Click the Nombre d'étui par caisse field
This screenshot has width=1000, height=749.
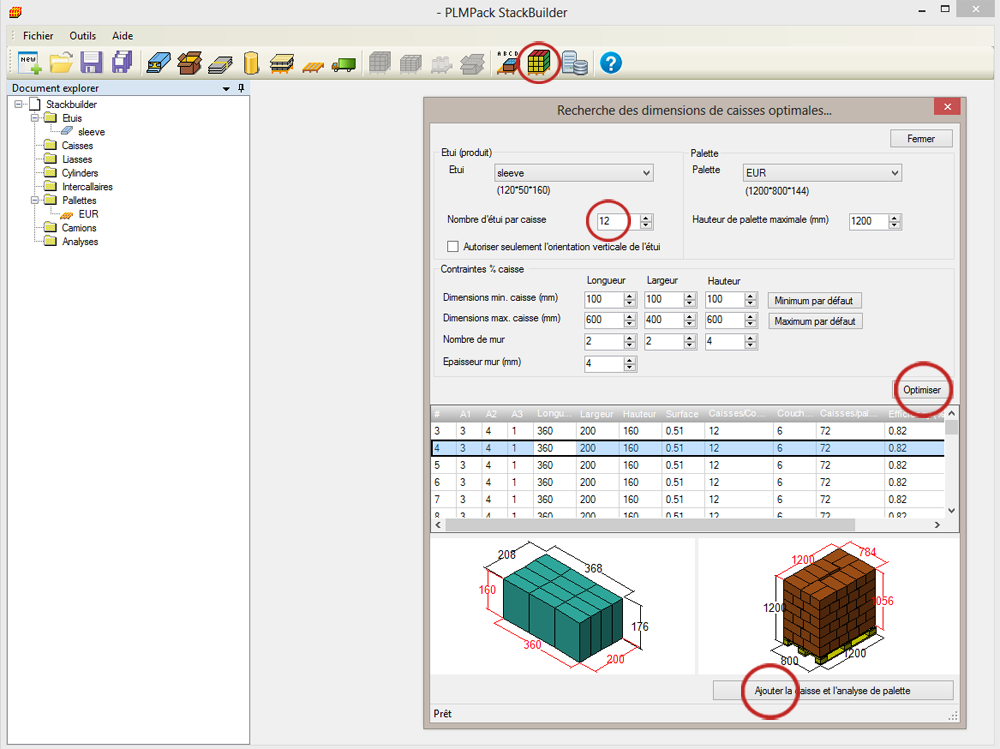click(x=618, y=221)
